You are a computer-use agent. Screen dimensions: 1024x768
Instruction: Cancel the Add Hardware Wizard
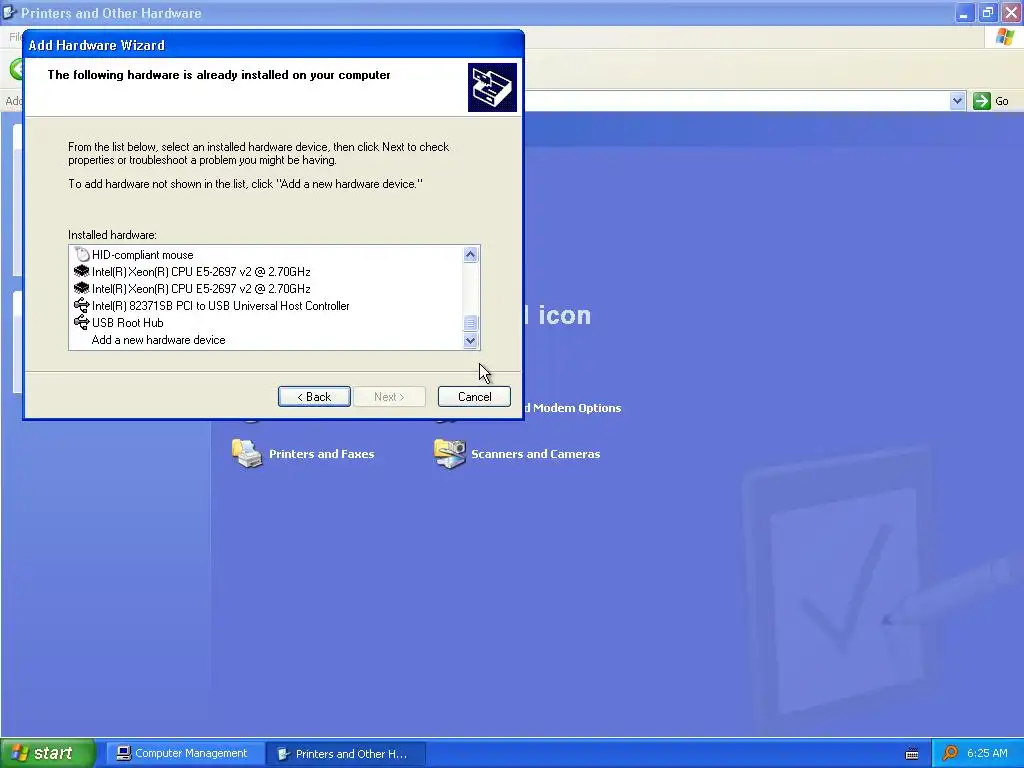tap(474, 396)
